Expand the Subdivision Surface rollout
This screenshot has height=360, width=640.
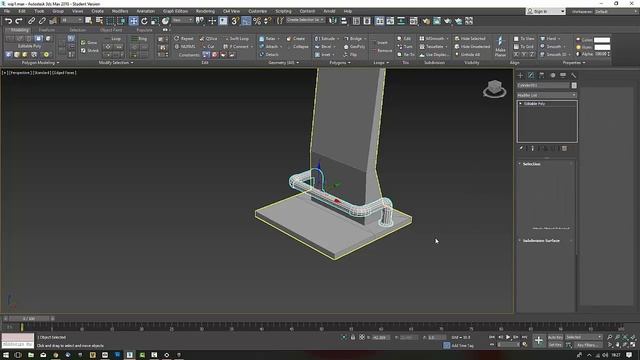[x=541, y=241]
